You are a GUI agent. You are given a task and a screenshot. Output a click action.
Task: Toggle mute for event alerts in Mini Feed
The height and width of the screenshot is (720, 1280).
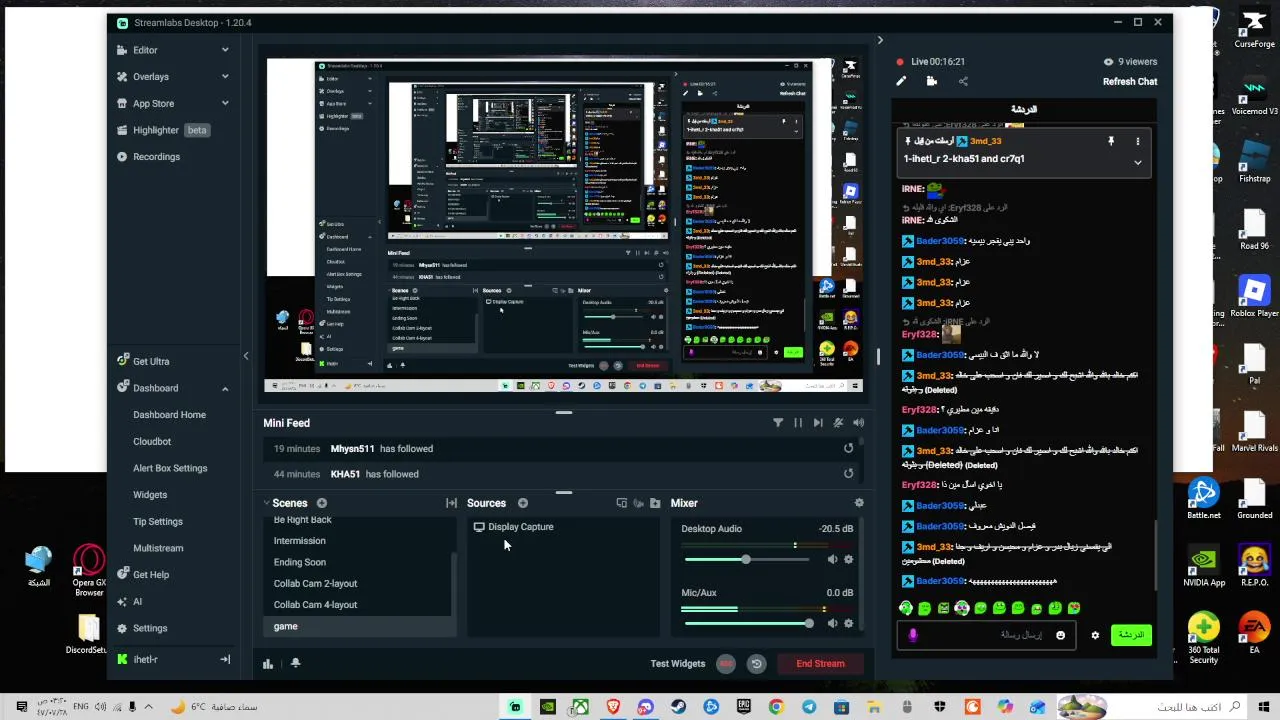[838, 423]
